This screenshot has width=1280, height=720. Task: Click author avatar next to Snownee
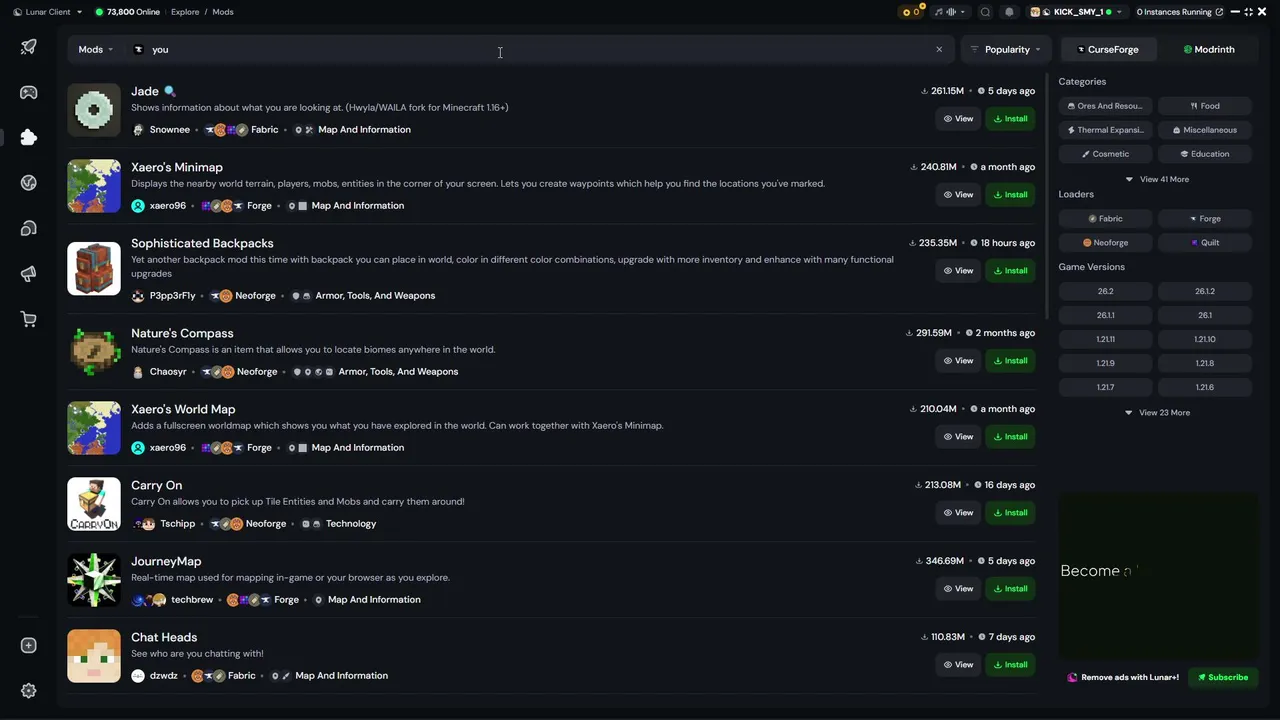[x=138, y=130]
